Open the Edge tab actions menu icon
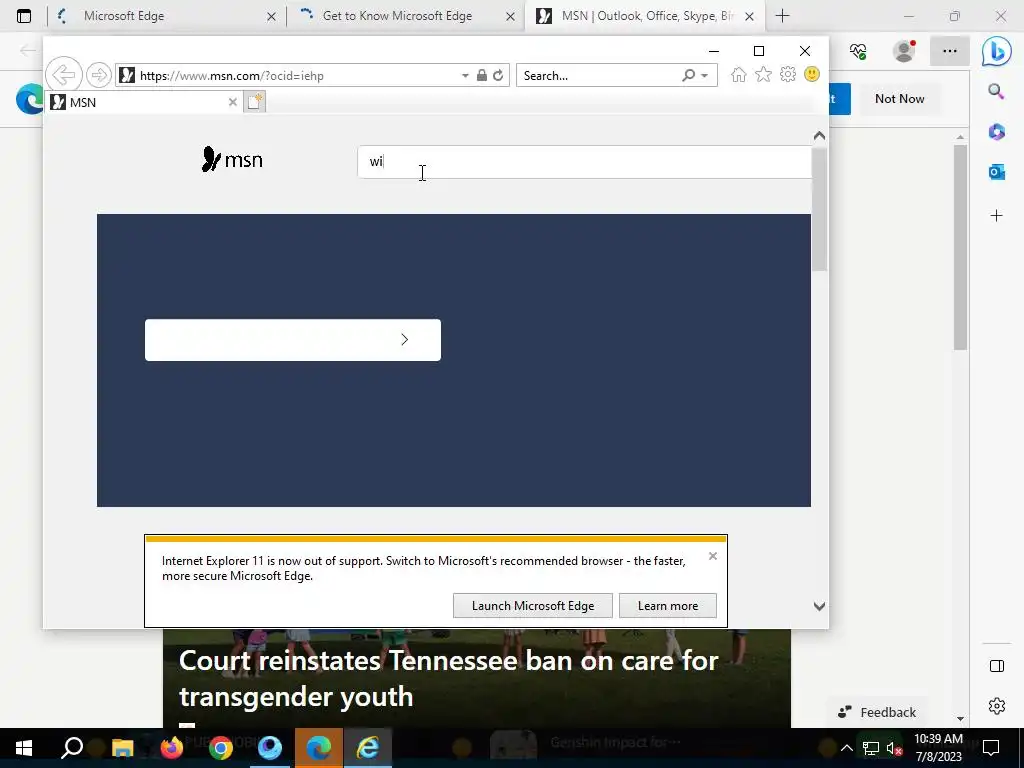Image resolution: width=1024 pixels, height=768 pixels. 24,16
